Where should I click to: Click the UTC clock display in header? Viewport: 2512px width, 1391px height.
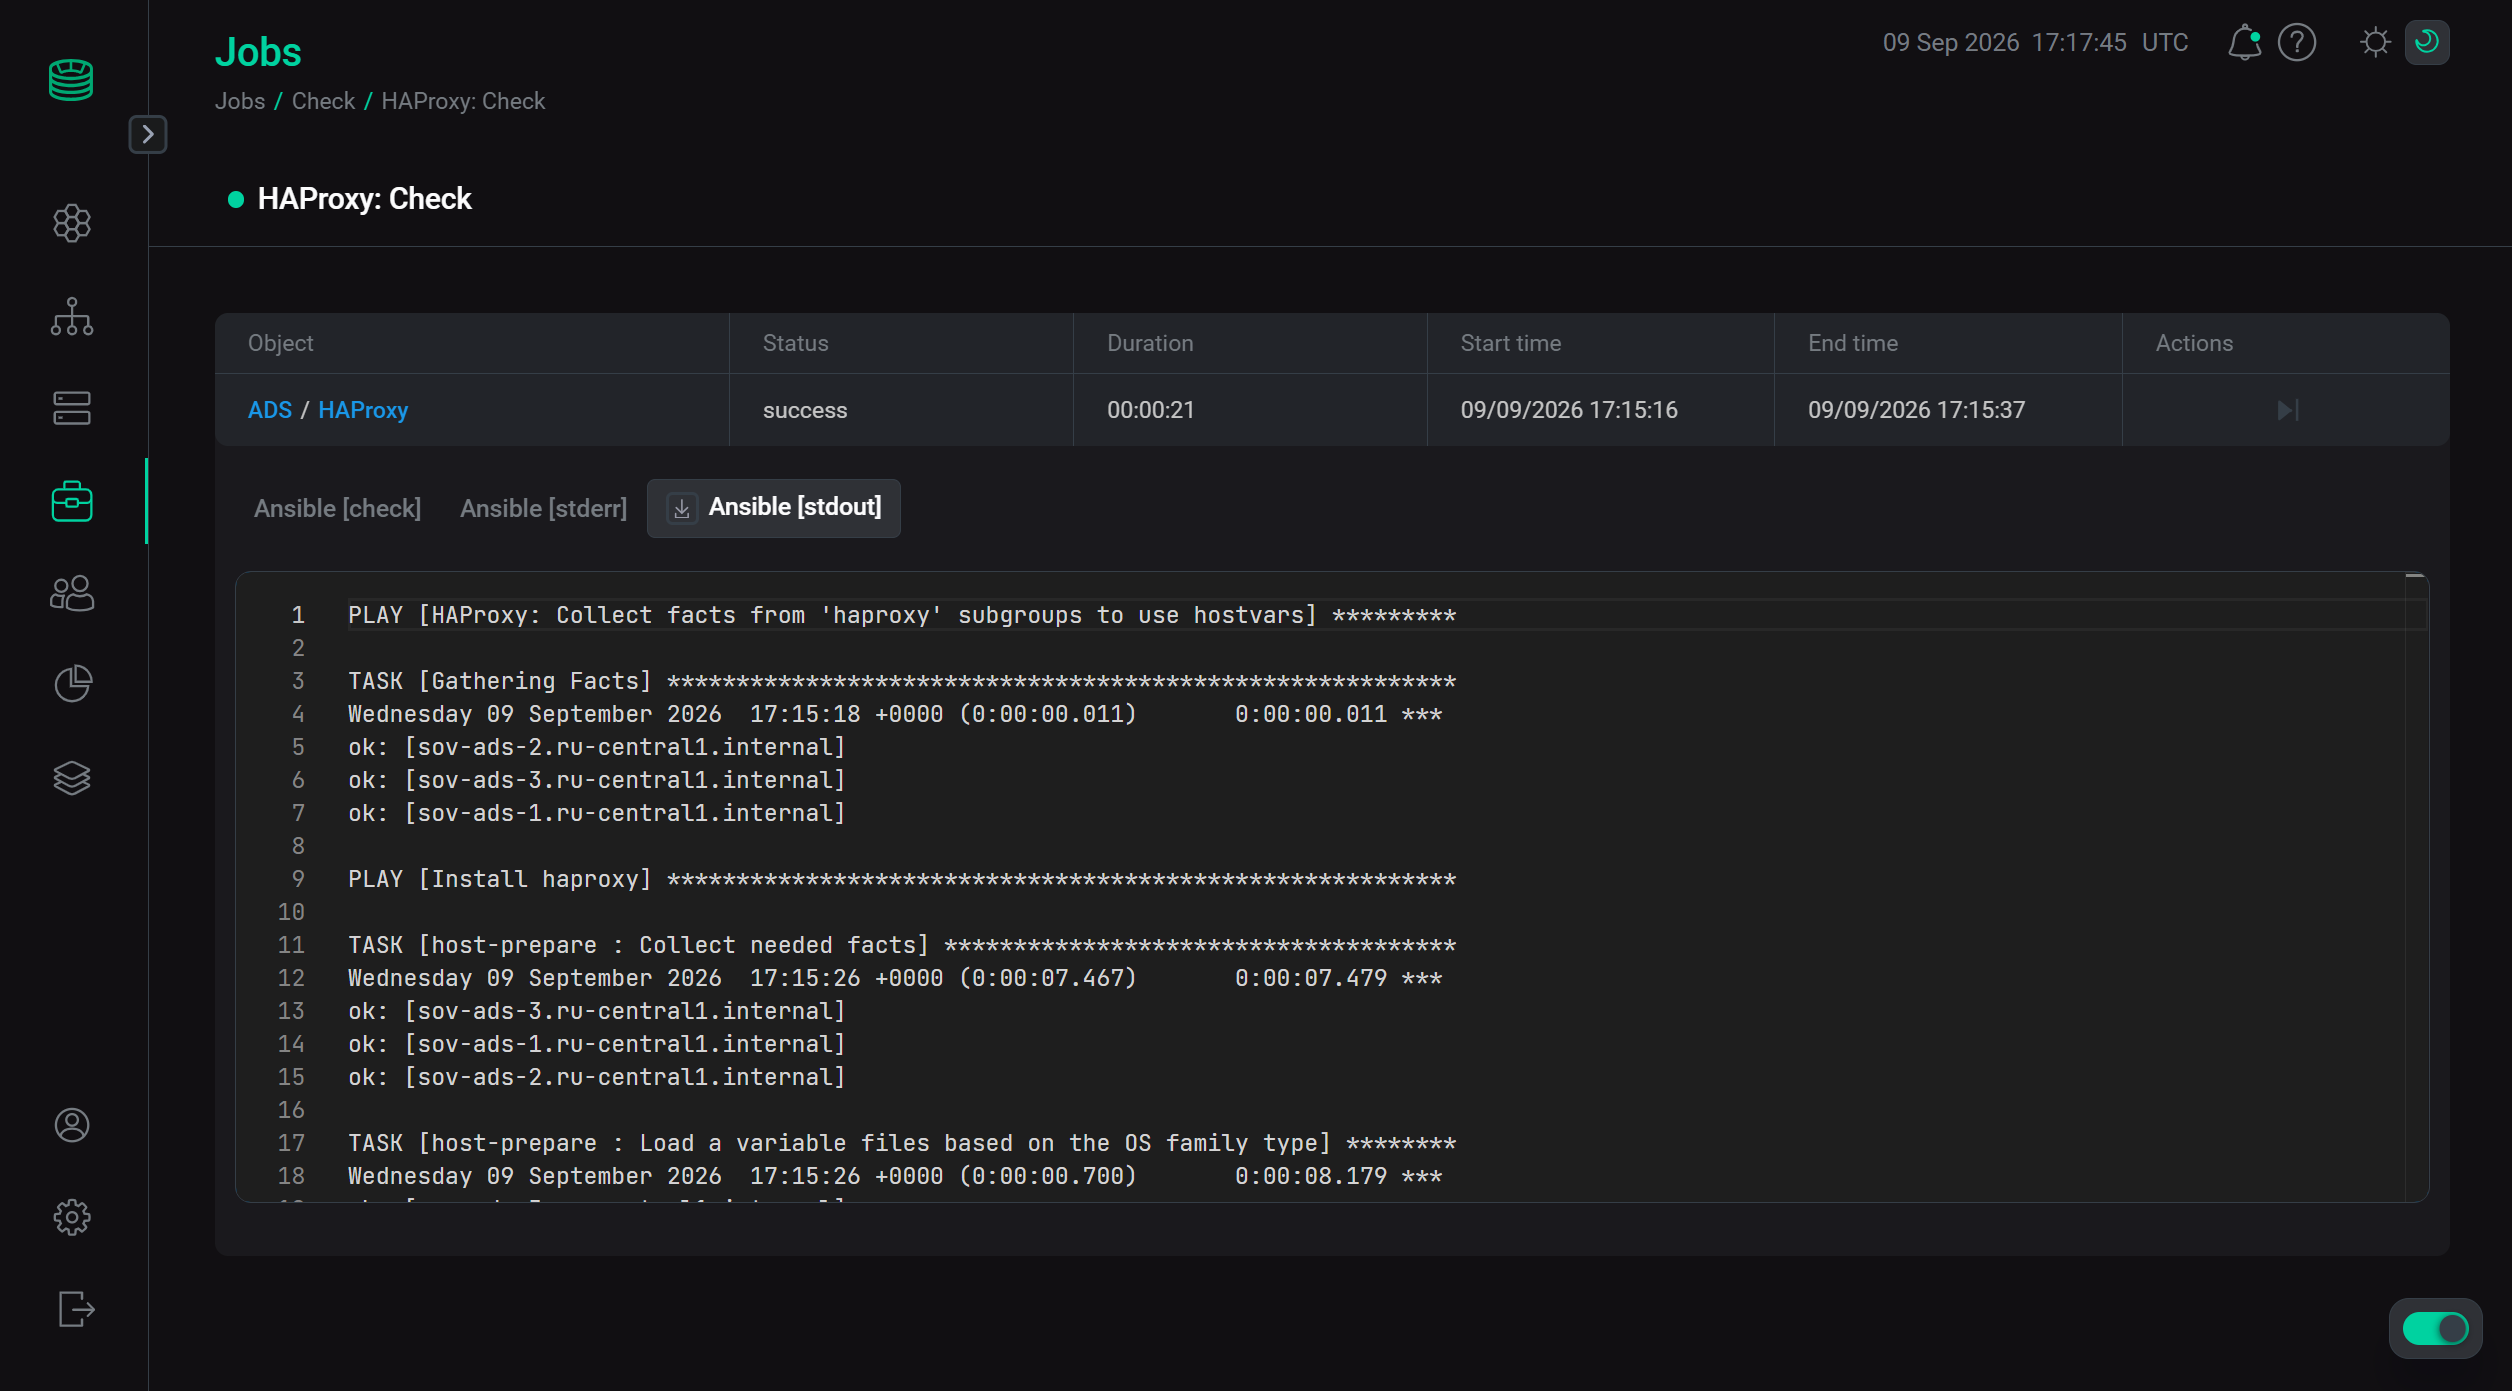coord(2035,42)
